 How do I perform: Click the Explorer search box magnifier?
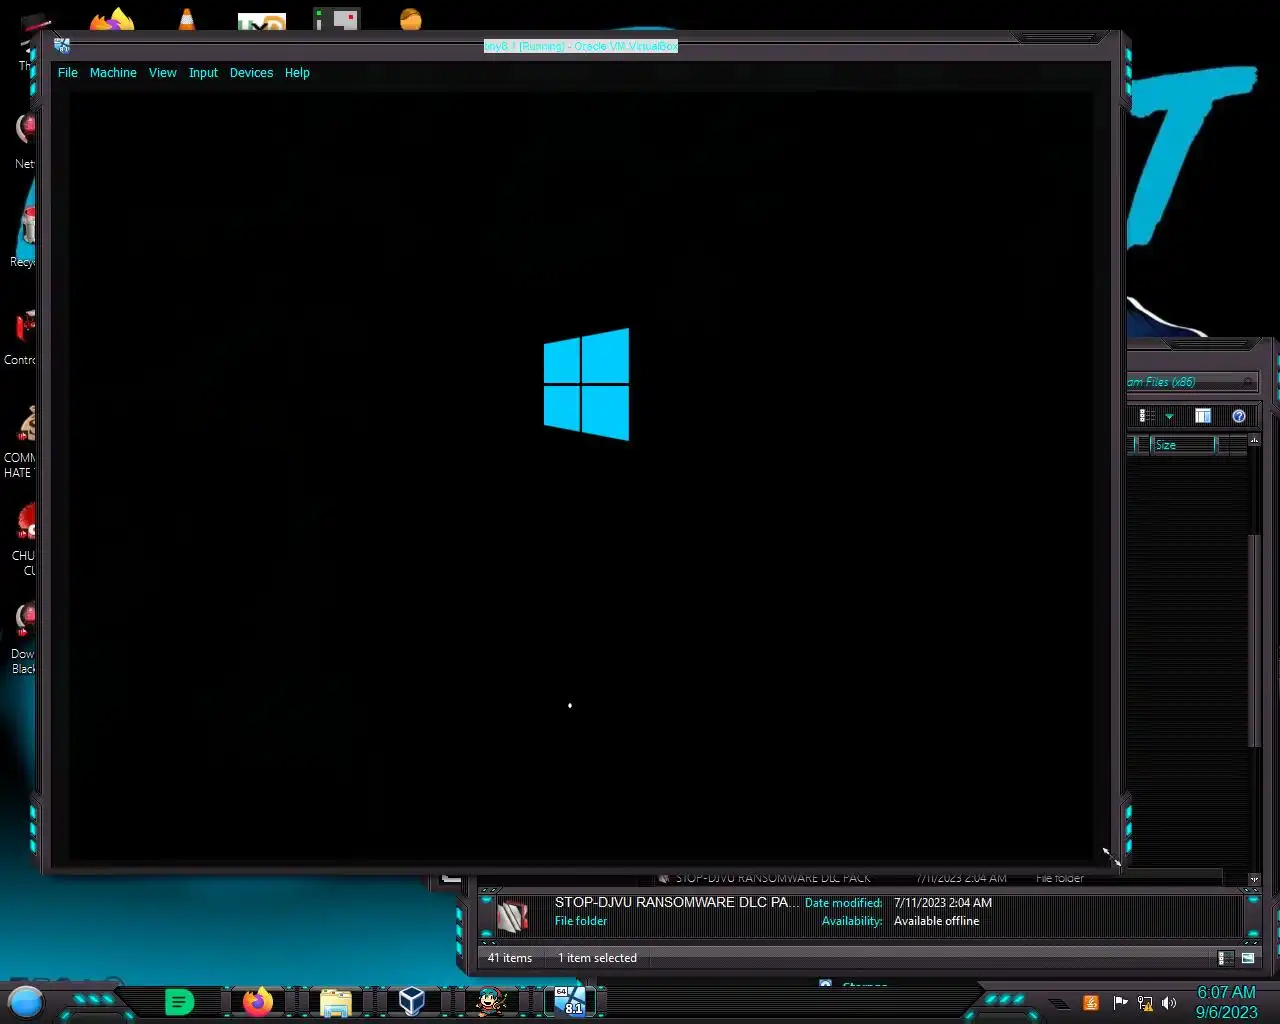coord(1248,382)
